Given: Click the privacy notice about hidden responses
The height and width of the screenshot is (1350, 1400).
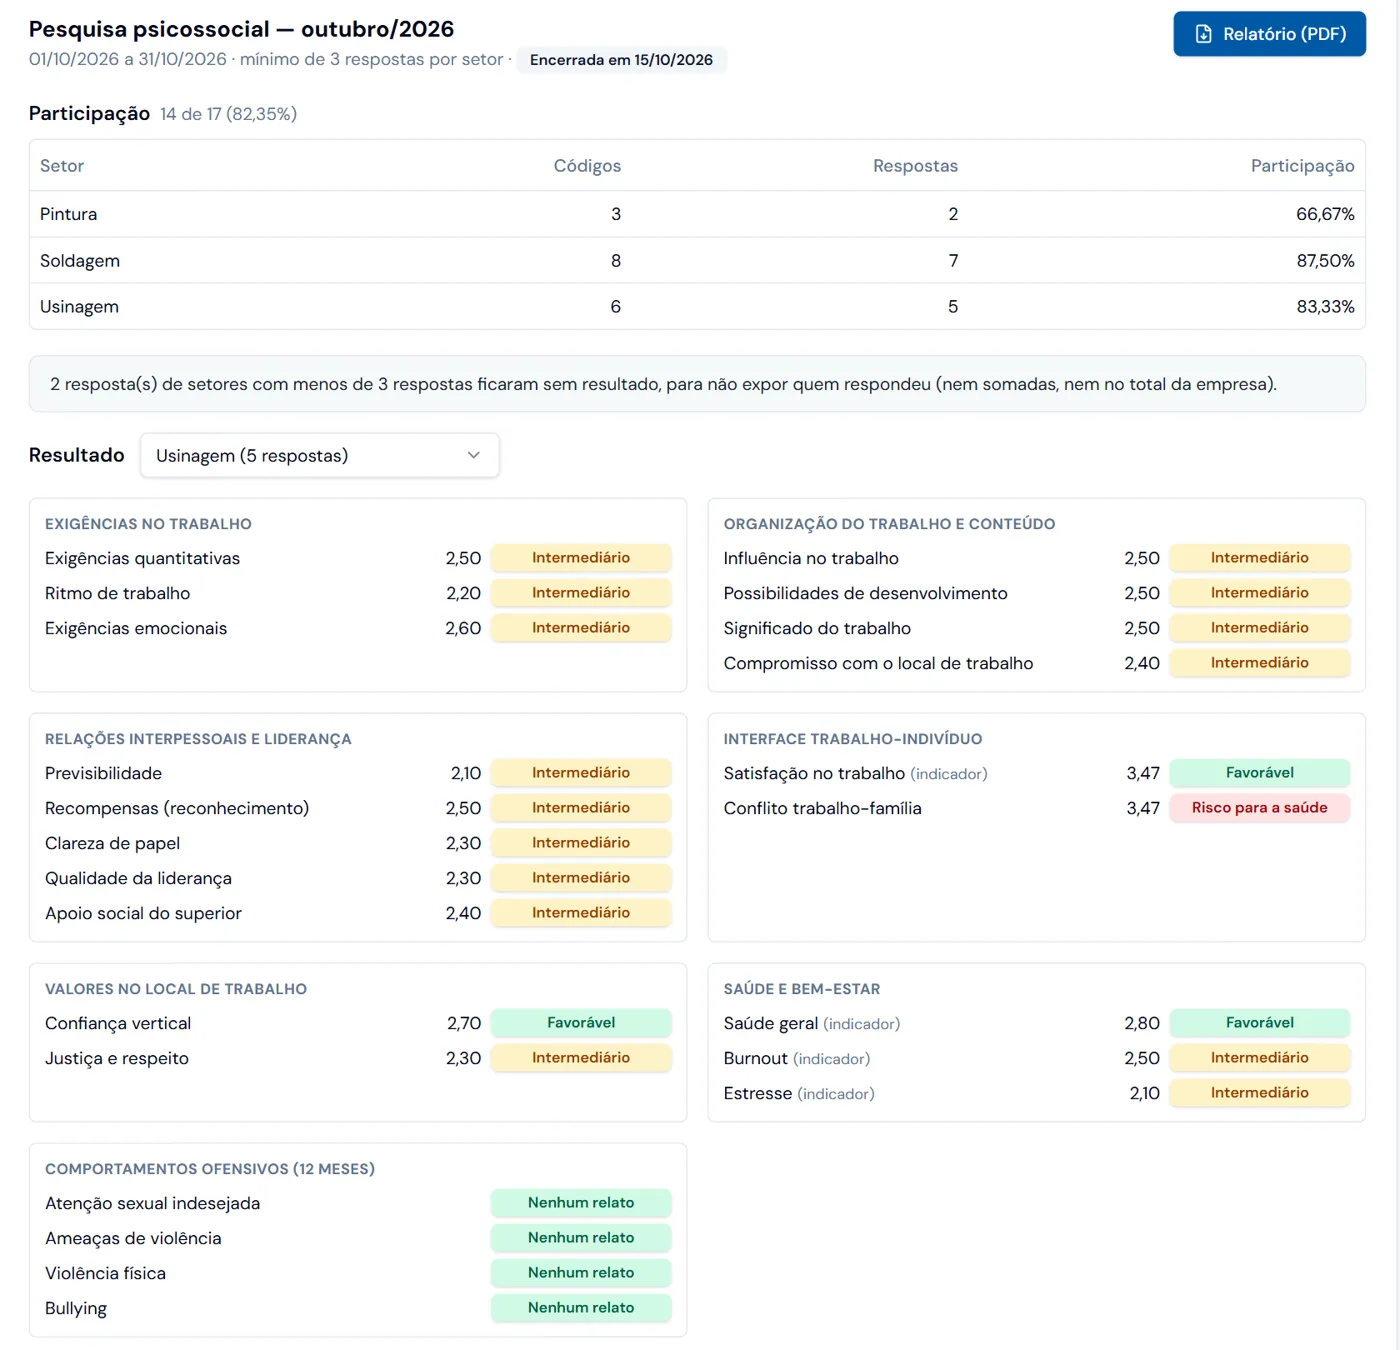Looking at the screenshot, I should coord(697,384).
